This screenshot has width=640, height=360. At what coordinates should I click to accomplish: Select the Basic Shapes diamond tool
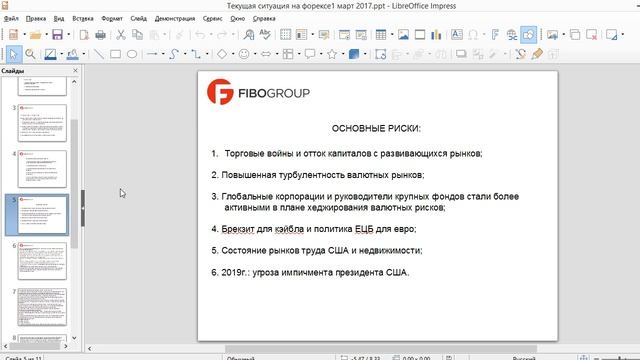222,54
